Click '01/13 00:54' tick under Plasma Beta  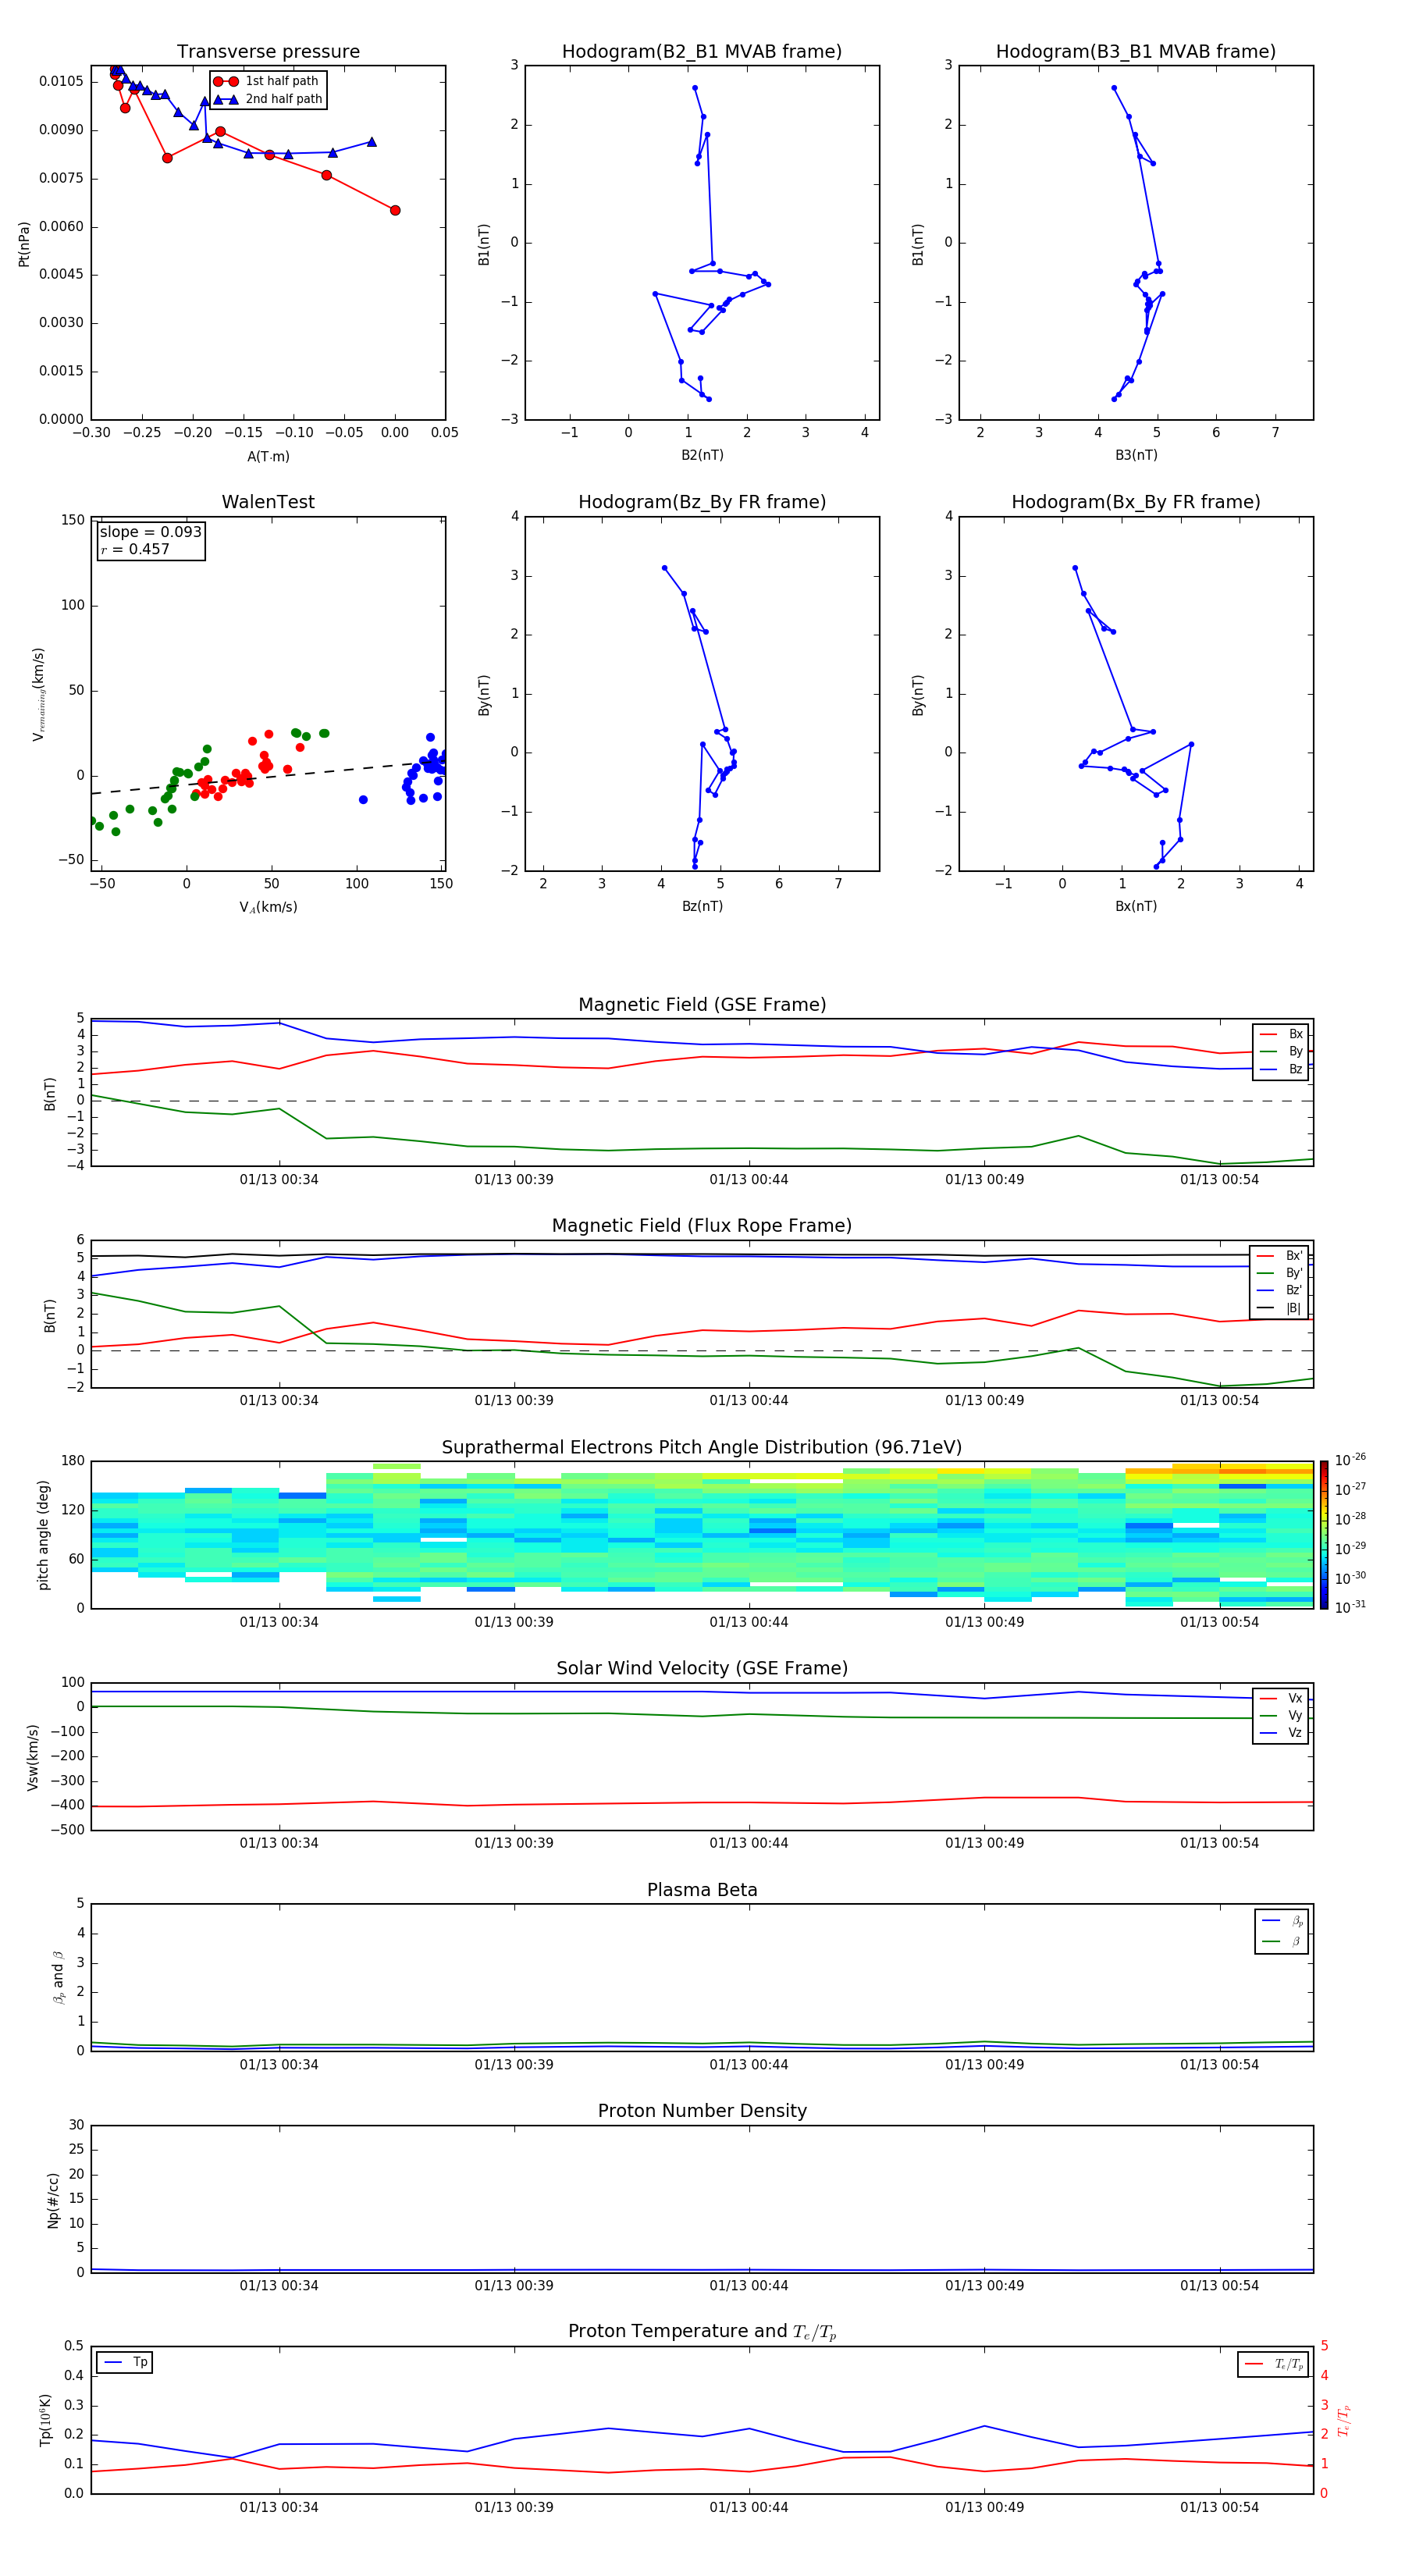pos(1219,2064)
